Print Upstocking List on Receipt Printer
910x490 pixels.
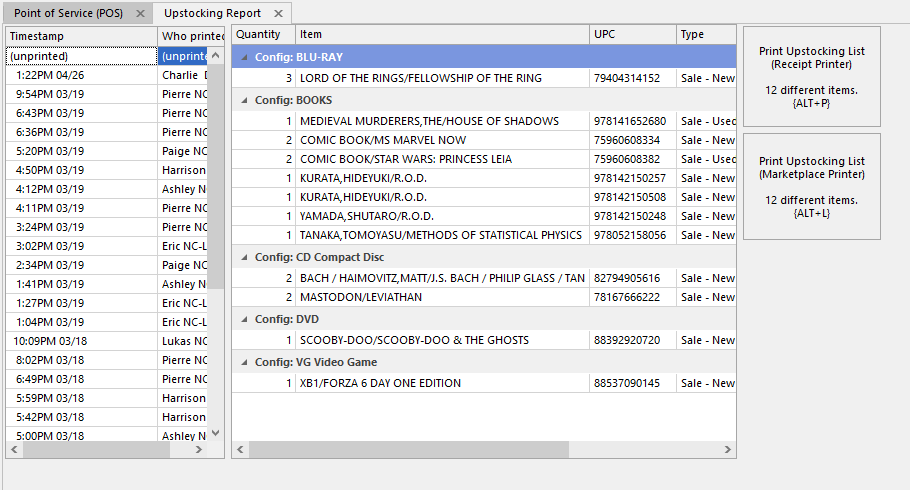pos(811,77)
